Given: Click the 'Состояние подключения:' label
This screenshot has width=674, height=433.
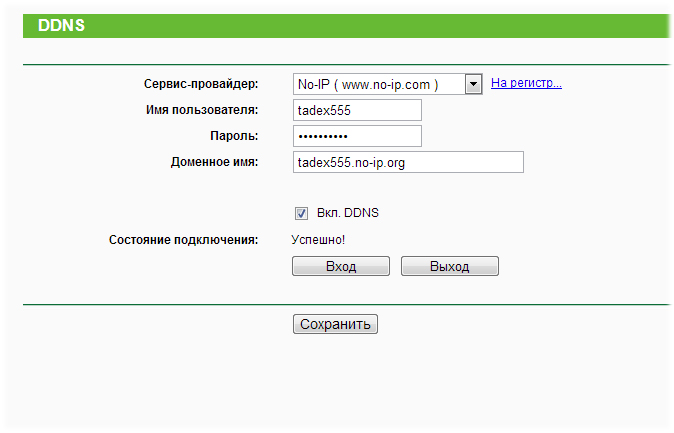Looking at the screenshot, I should point(184,240).
